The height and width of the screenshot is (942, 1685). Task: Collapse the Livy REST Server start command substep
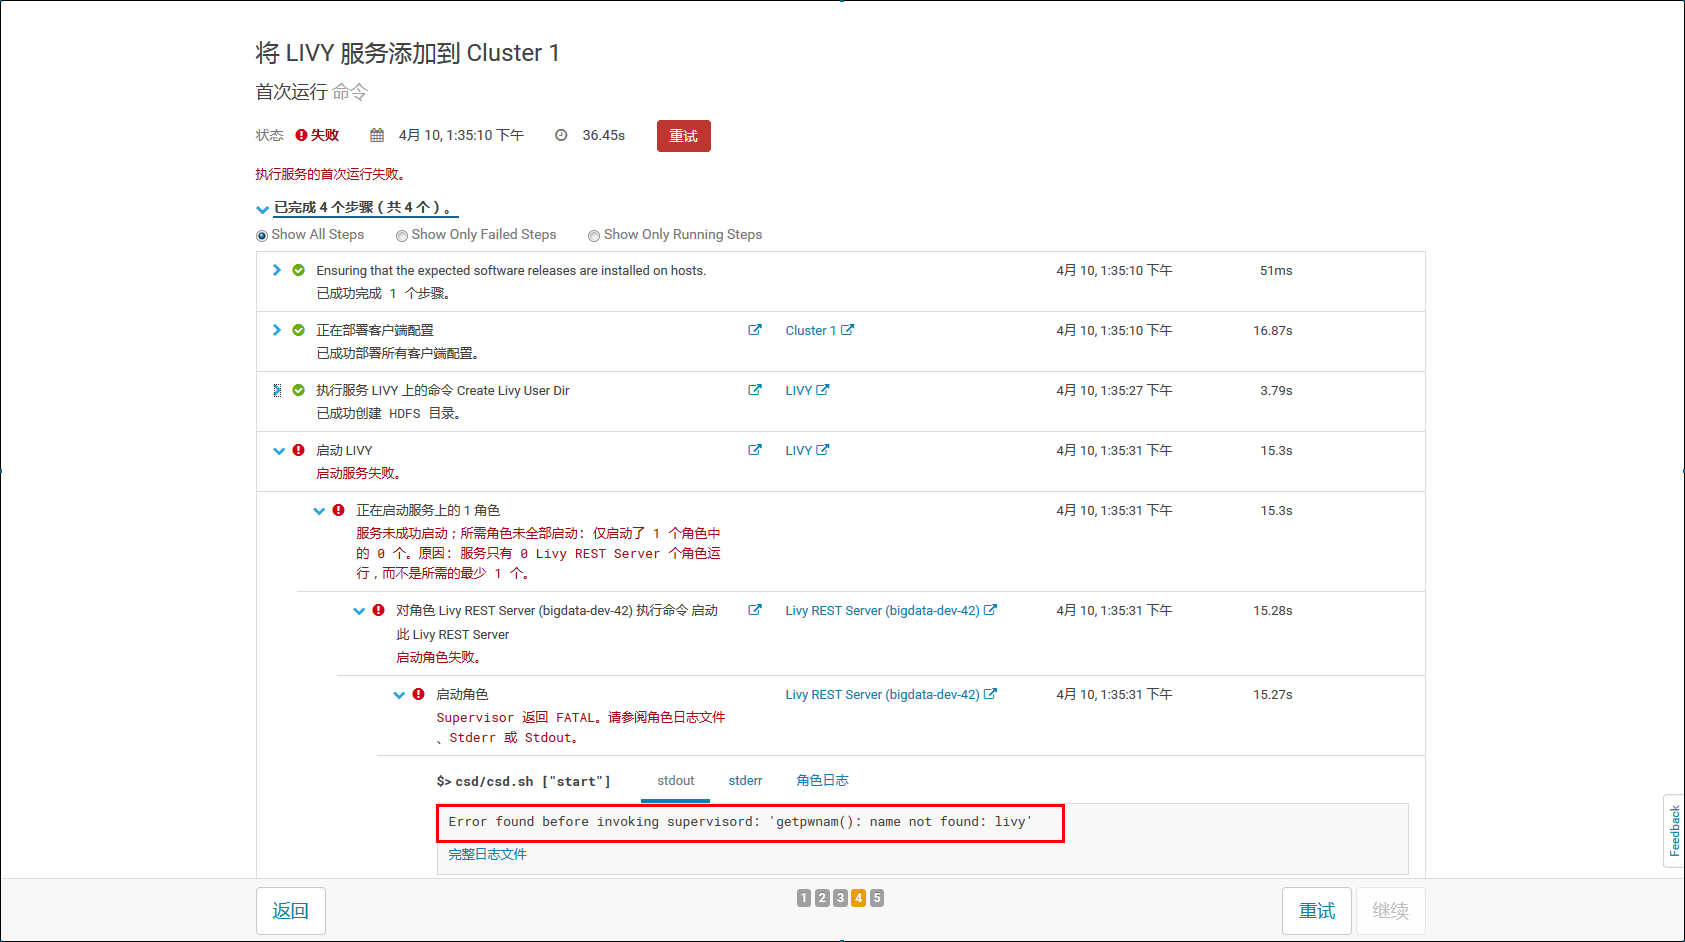click(359, 611)
